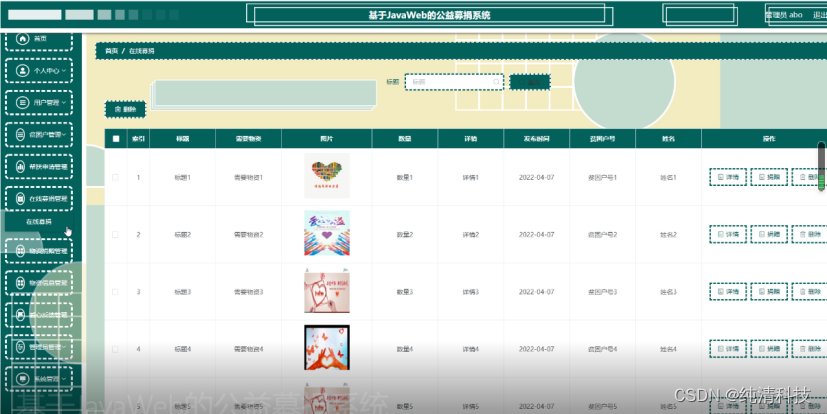Click the 详情3 cell in the table

470,292
